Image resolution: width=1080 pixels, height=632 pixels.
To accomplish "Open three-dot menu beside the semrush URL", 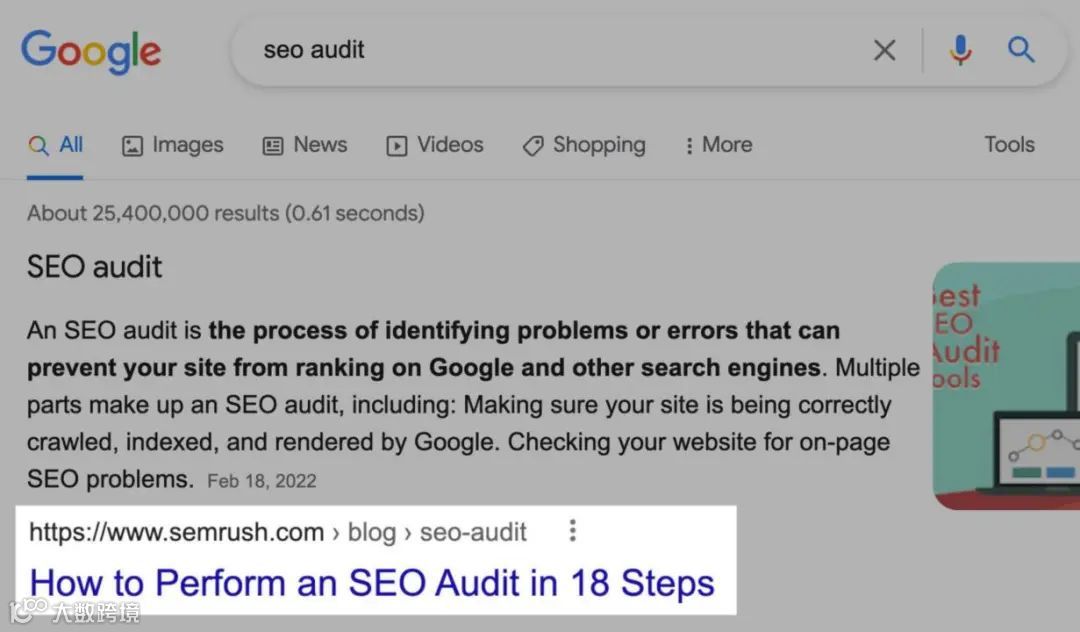I will (572, 531).
